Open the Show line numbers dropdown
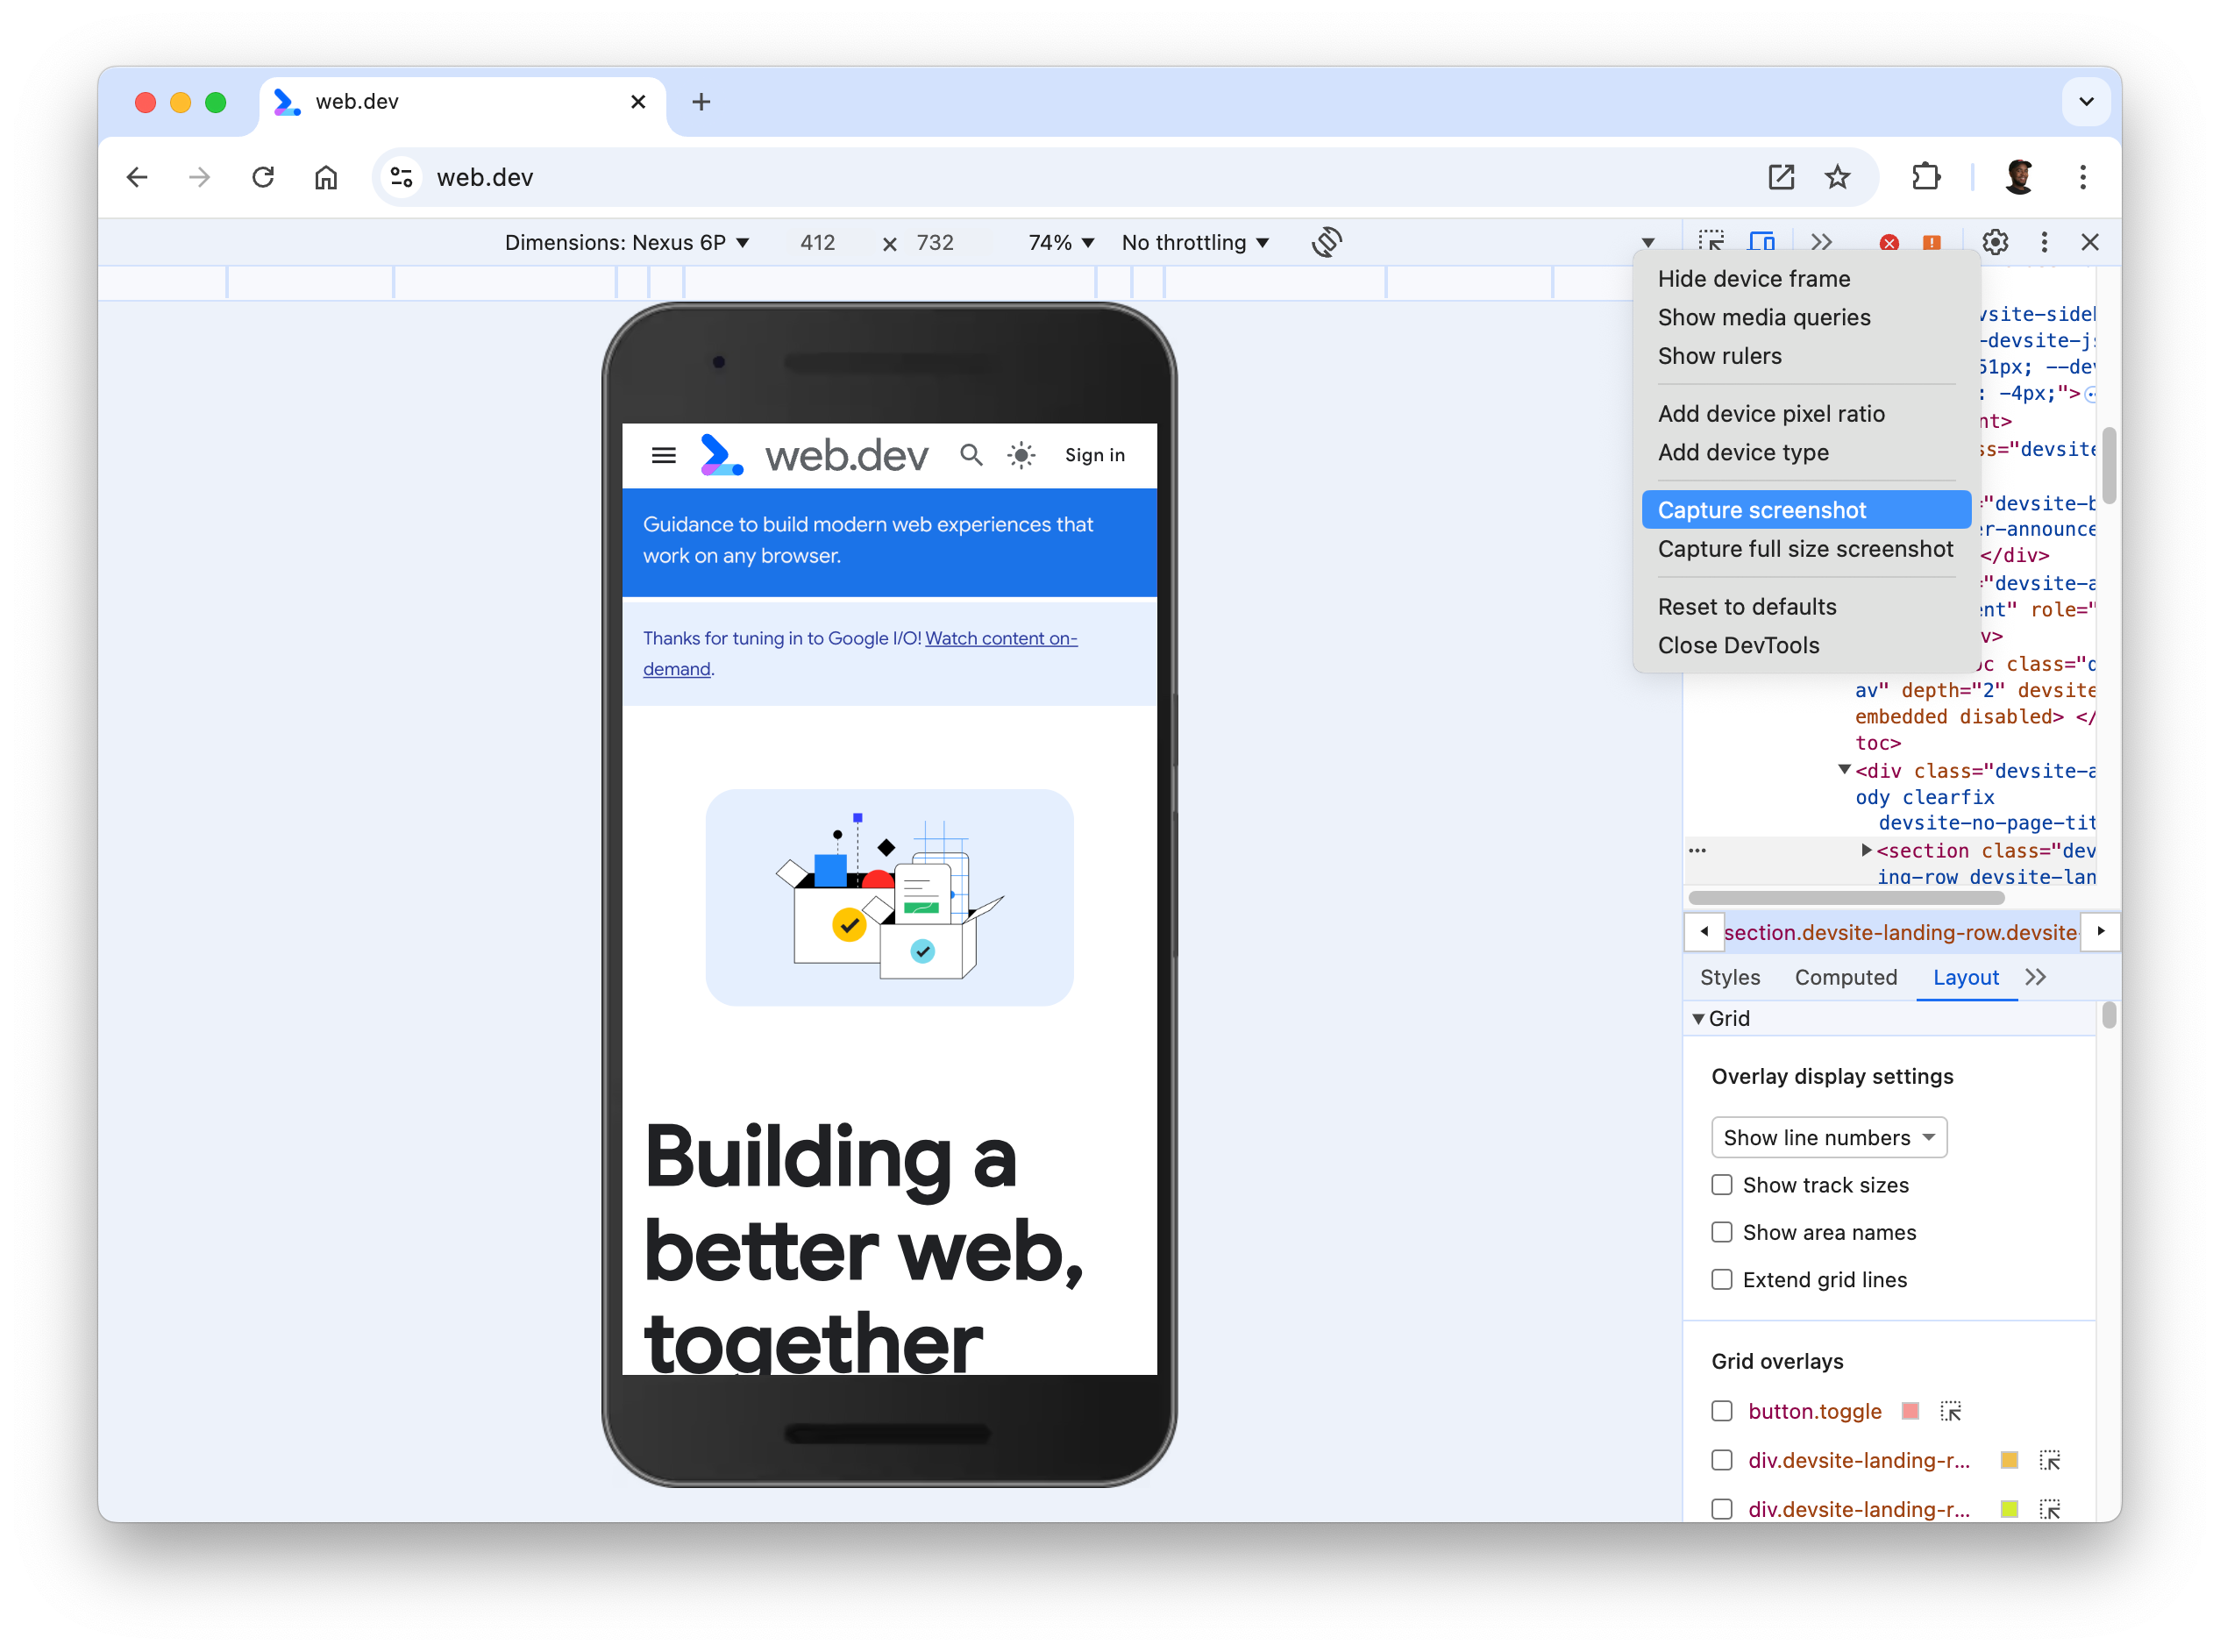The height and width of the screenshot is (1652, 2220). [1826, 1136]
